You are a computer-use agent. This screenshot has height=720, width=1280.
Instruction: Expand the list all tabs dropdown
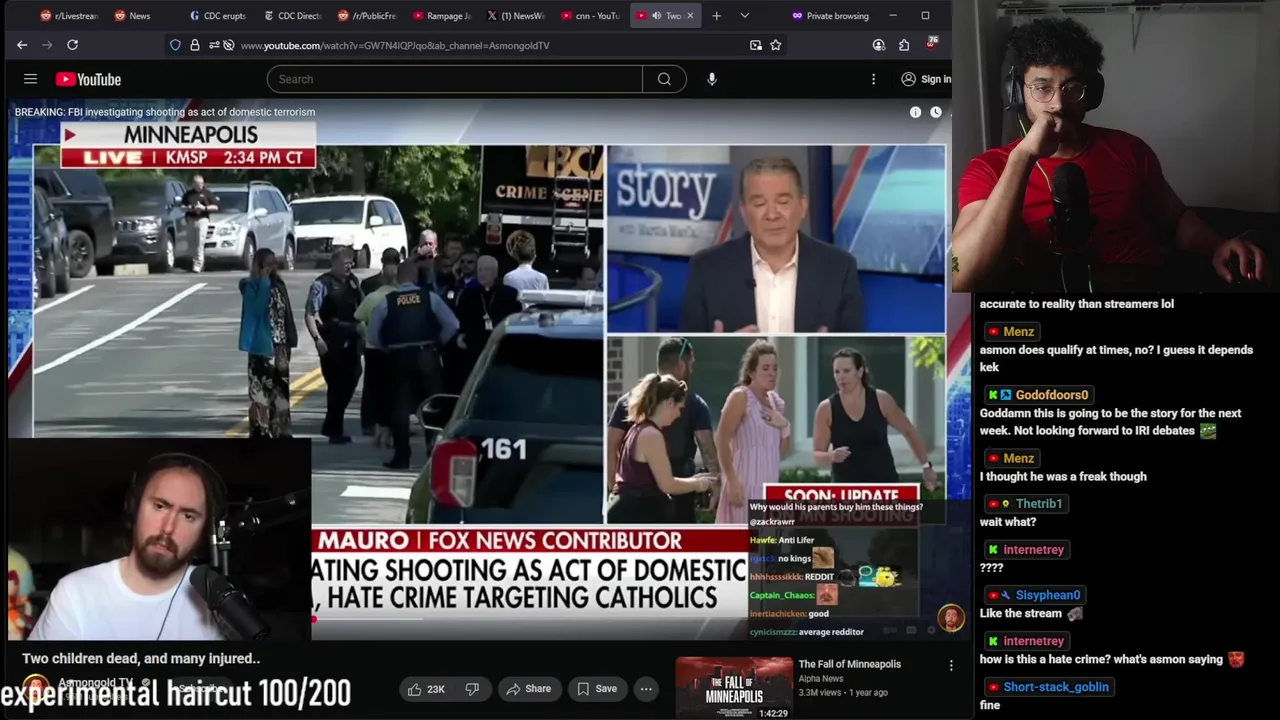(744, 16)
